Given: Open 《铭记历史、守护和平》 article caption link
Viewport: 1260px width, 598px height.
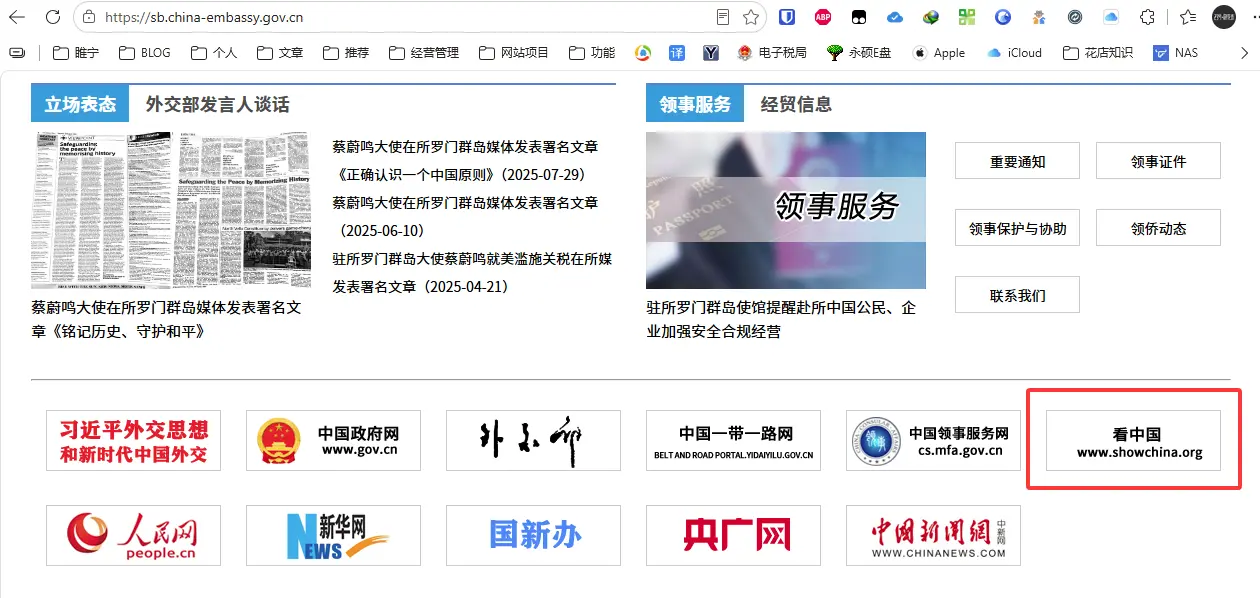Looking at the screenshot, I should click(166, 319).
